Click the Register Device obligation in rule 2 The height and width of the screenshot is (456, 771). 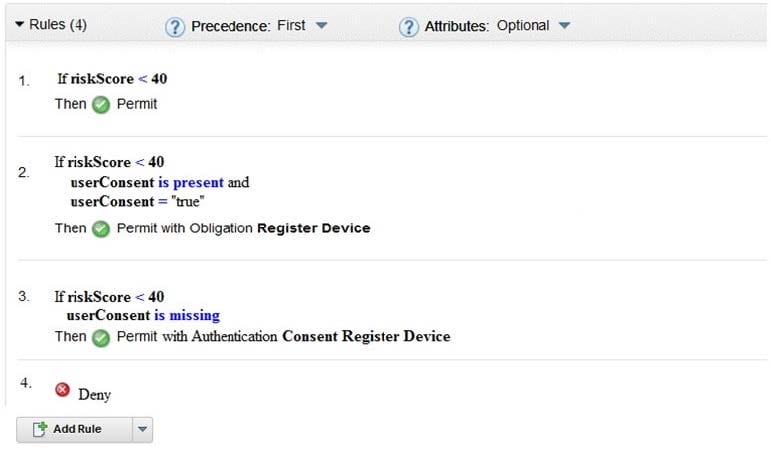pyautogui.click(x=313, y=228)
